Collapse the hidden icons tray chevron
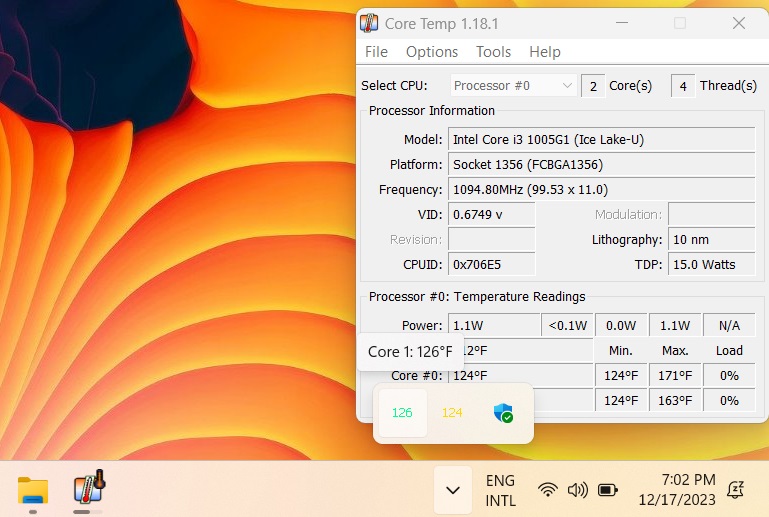Viewport: 769px width, 517px height. pyautogui.click(x=453, y=490)
